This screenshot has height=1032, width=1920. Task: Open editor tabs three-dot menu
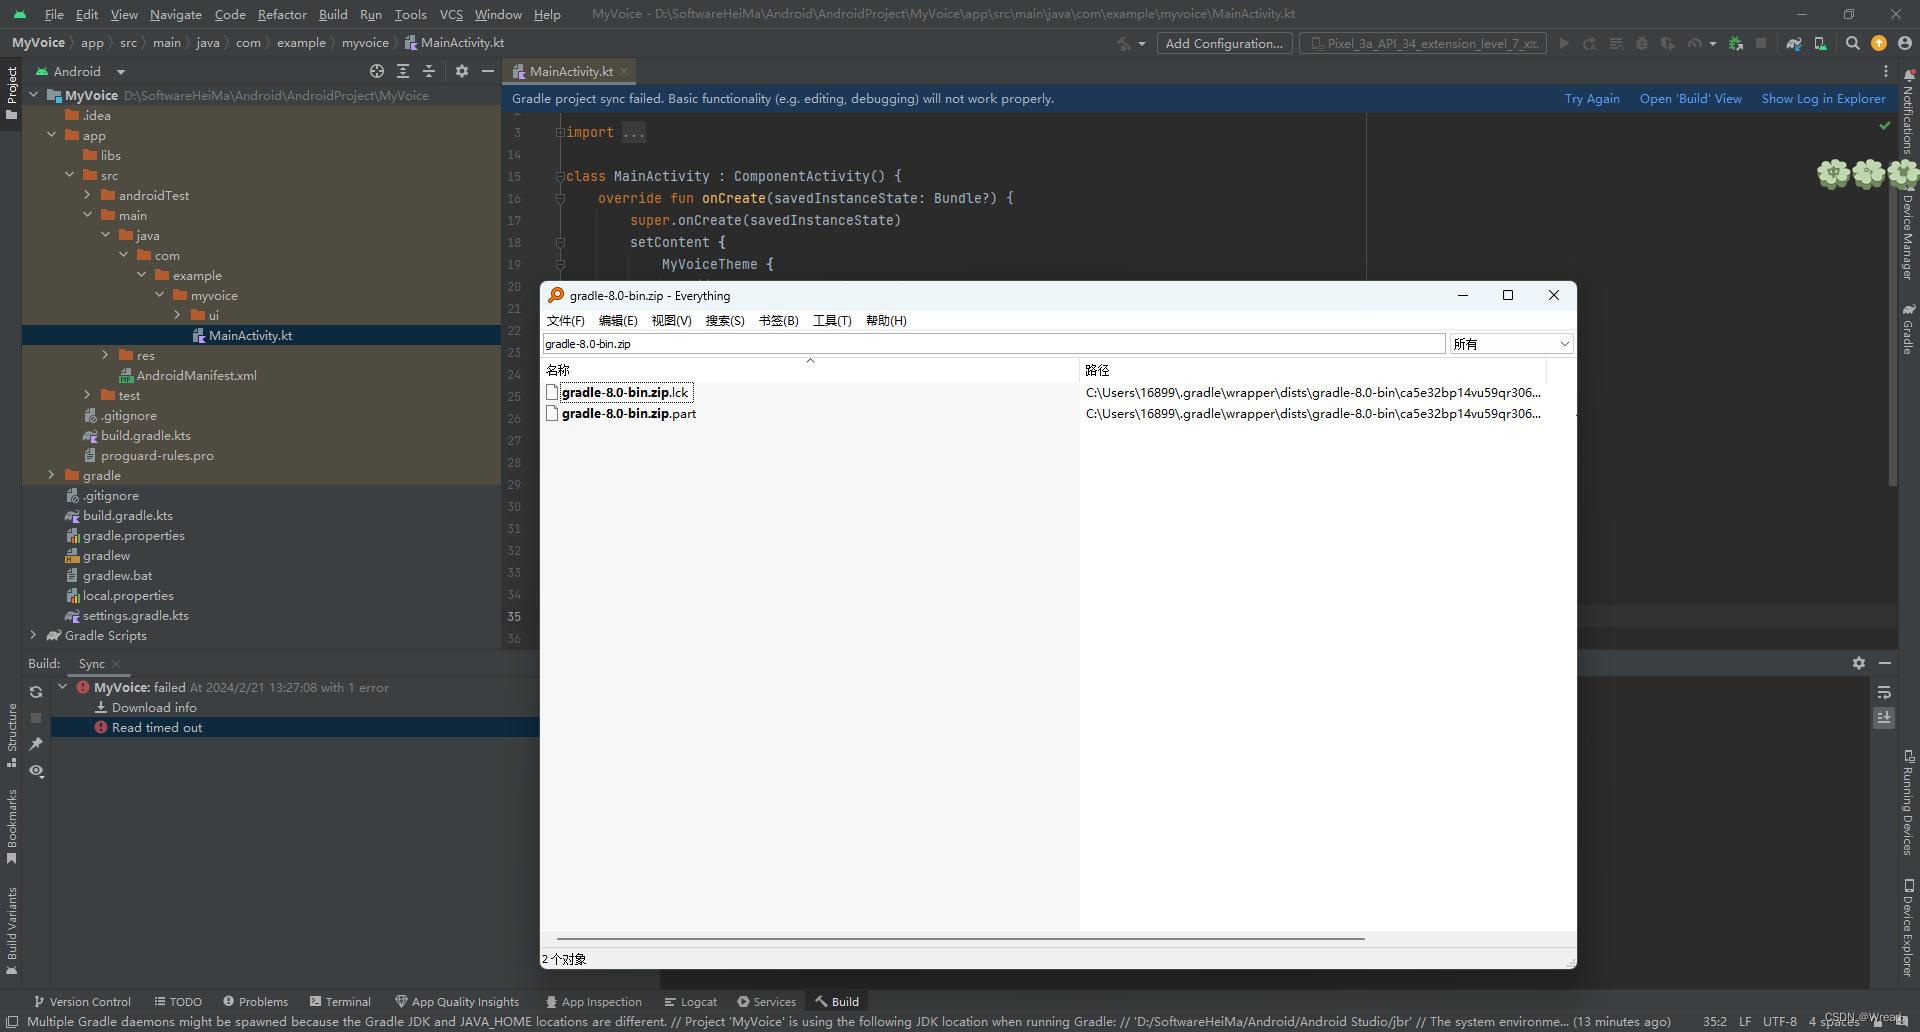tap(1885, 71)
